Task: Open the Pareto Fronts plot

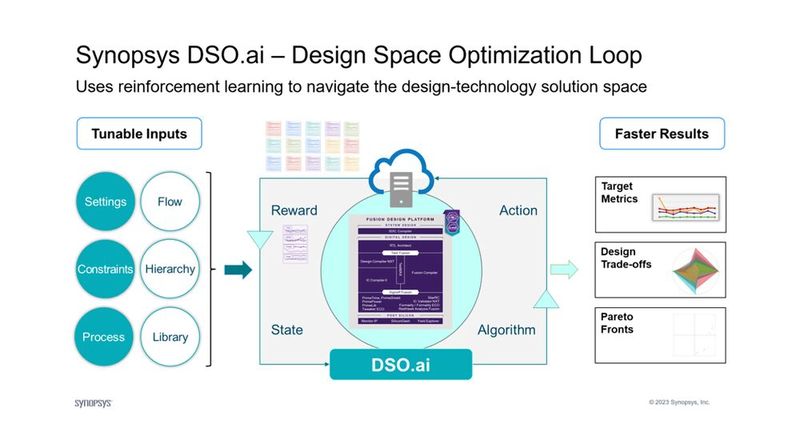Action: [695, 335]
